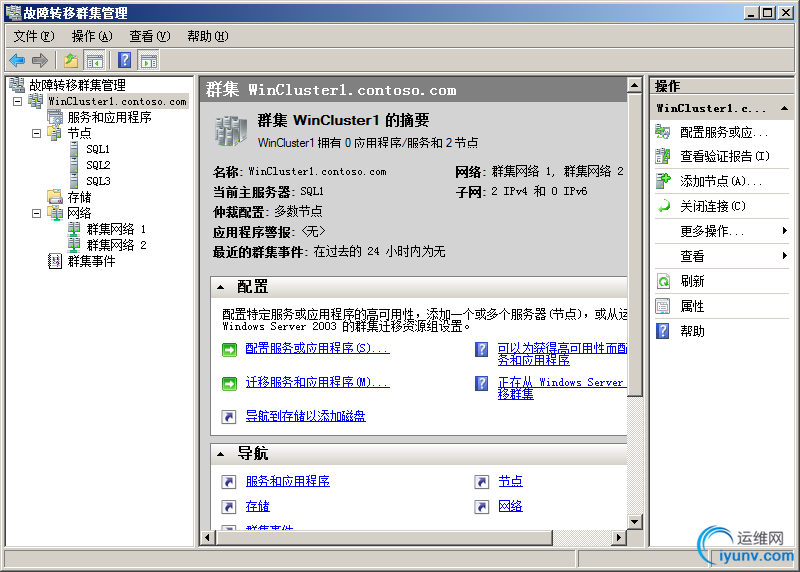Click the shortcut icon next to 存储 link
The height and width of the screenshot is (572, 800).
229,507
